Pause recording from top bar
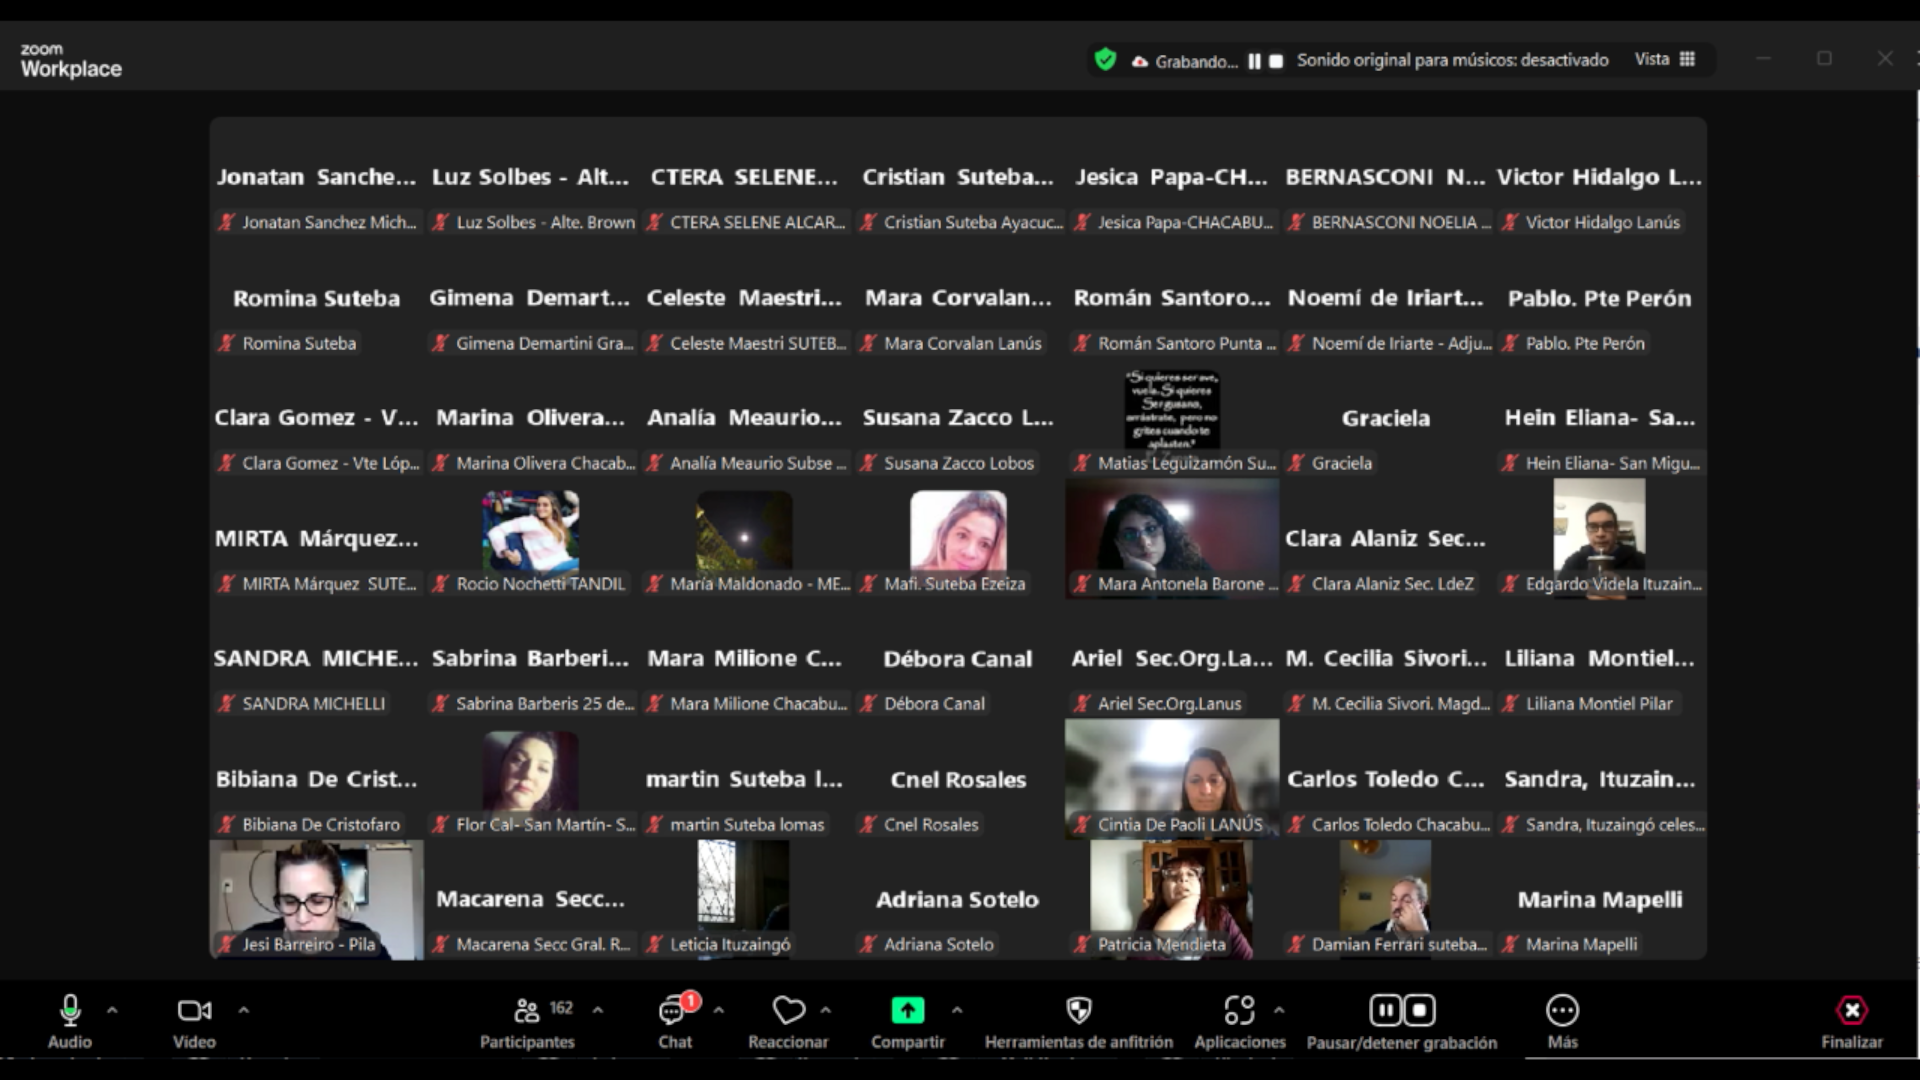Viewport: 1920px width, 1080px height. pos(1254,61)
